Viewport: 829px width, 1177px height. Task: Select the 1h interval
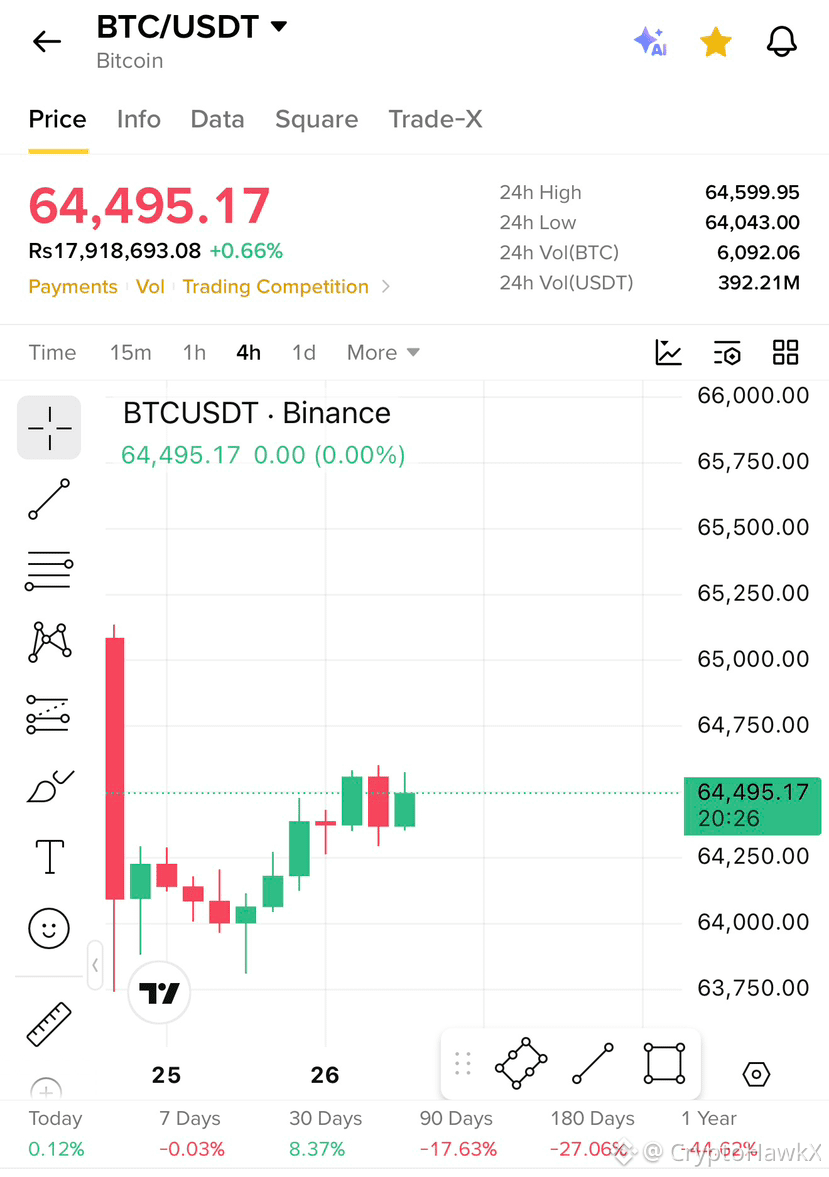[x=194, y=353]
